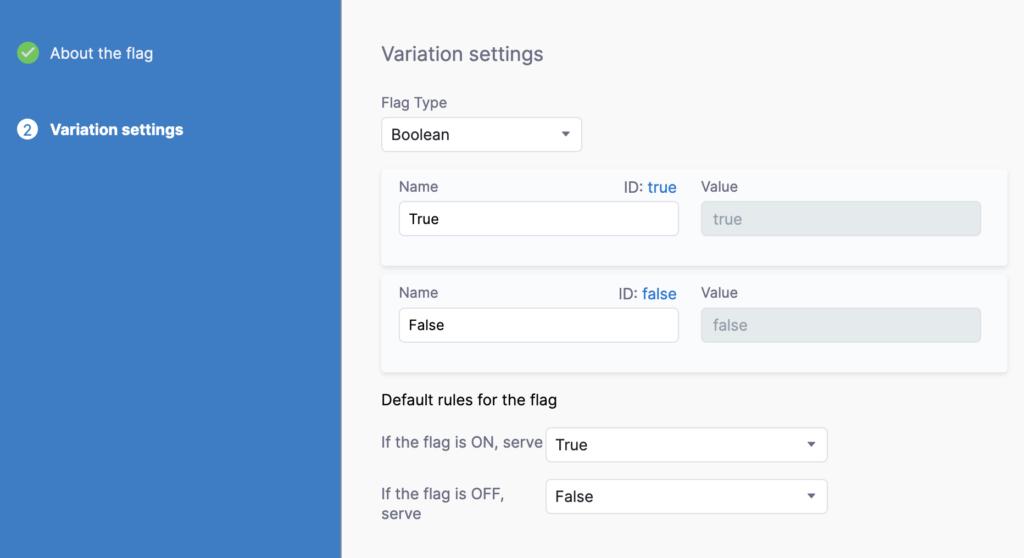The width and height of the screenshot is (1024, 558).
Task: Open the flag OFF serve dropdown
Action: 686,497
